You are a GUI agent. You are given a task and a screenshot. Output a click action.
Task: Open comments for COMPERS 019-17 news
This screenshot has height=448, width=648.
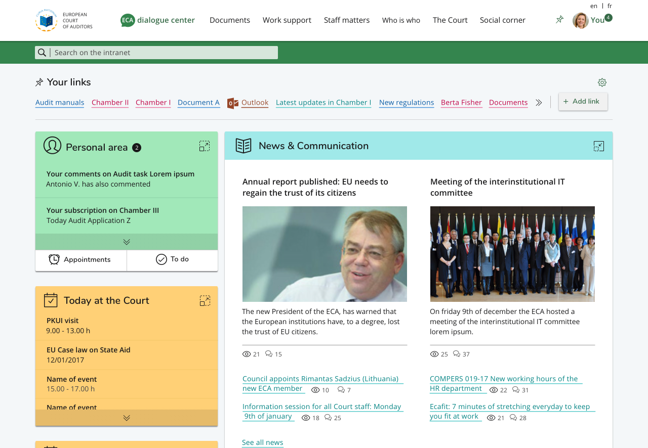click(x=516, y=390)
